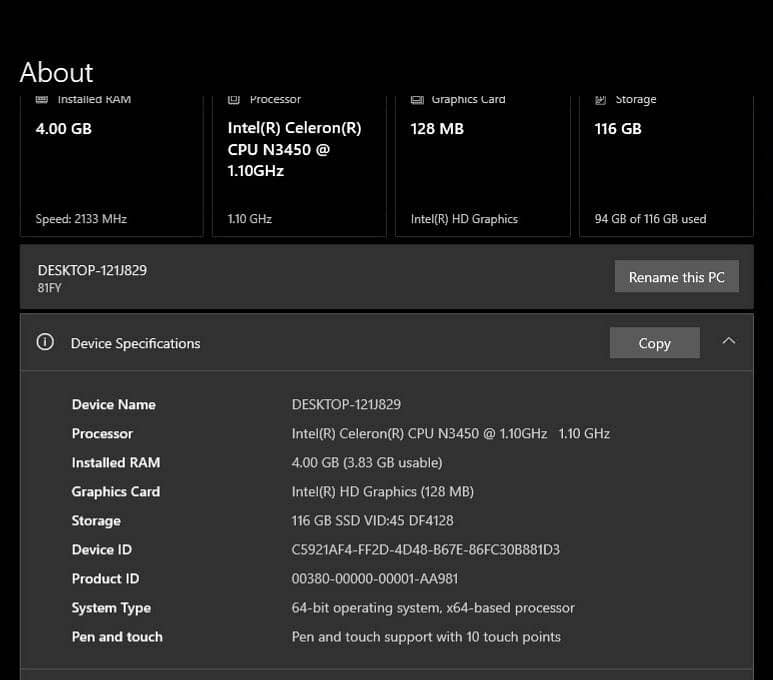Screen dimensions: 773x680
Task: Click the Device Specifications info icon
Action: (45, 342)
